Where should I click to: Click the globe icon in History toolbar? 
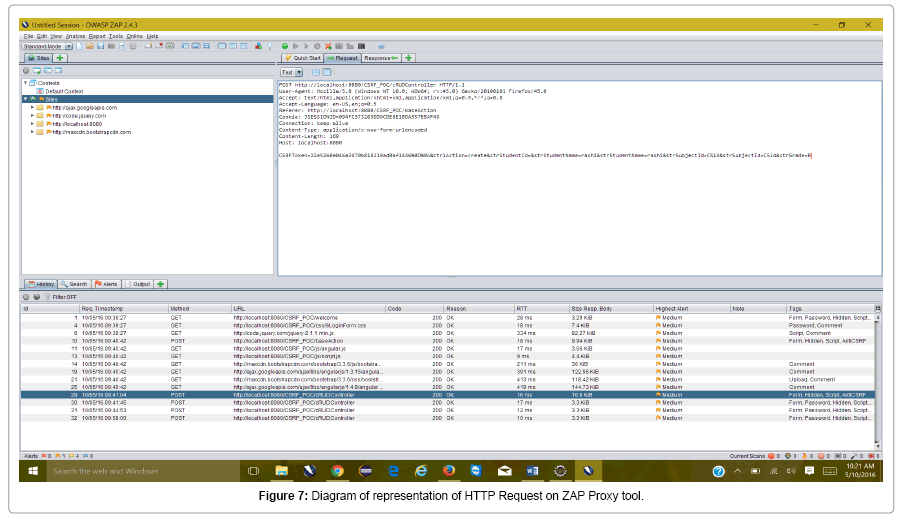[37, 297]
